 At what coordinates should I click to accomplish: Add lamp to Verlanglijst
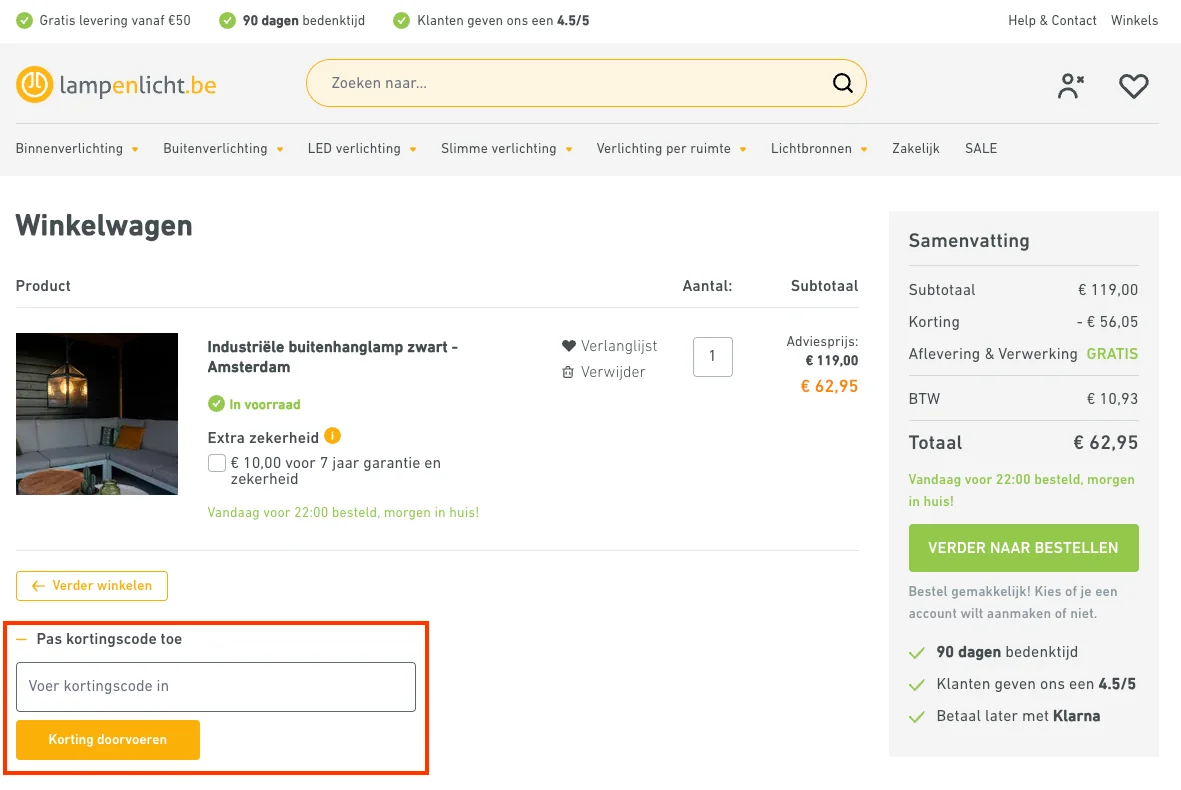click(x=609, y=346)
